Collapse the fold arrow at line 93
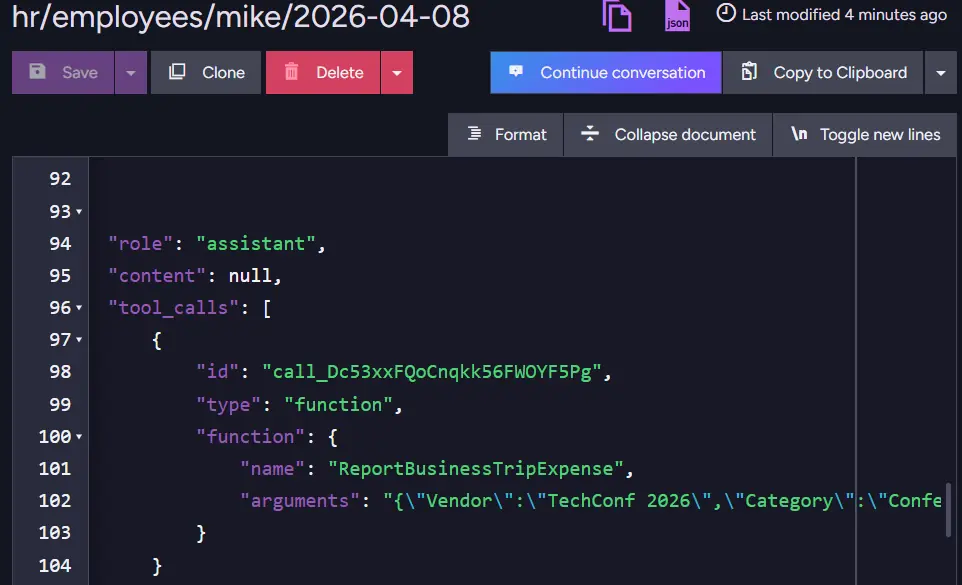Screen dimensions: 962x585 pyautogui.click(x=79, y=212)
